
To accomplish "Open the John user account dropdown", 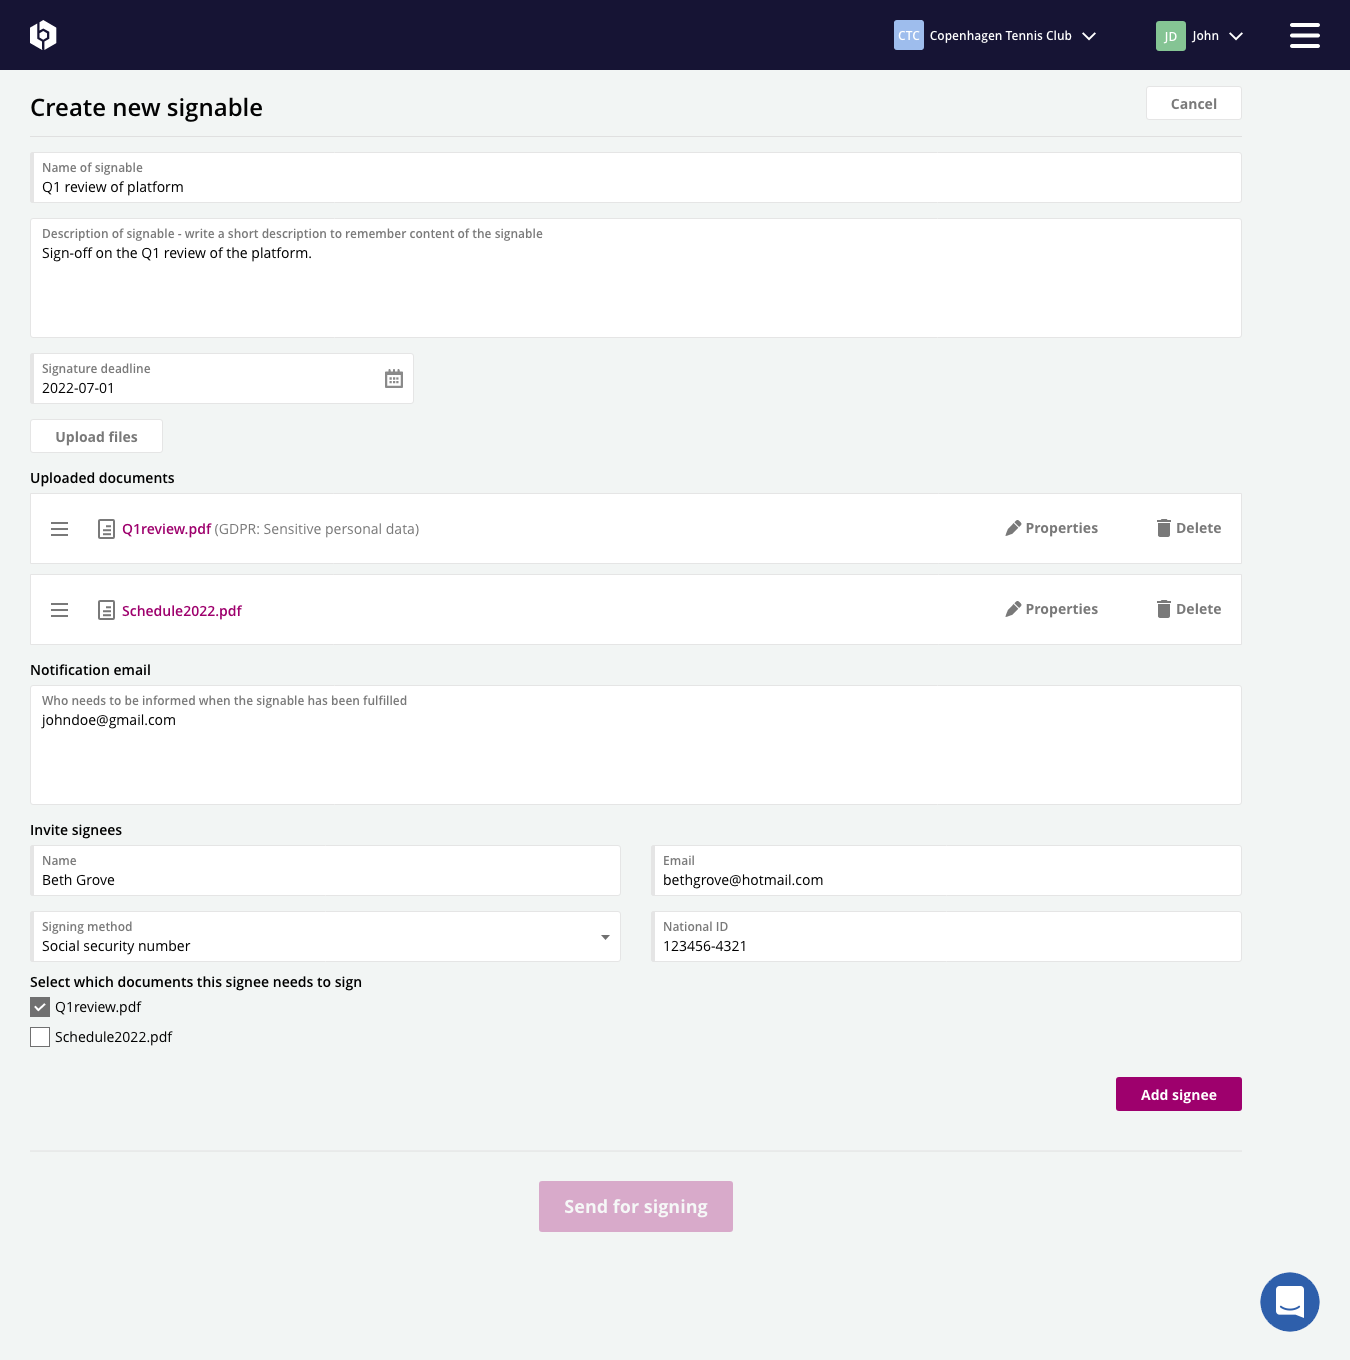I will (x=1200, y=36).
